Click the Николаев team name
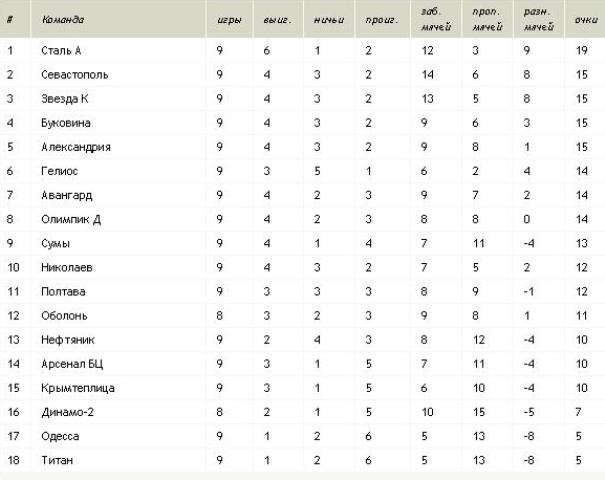 (x=67, y=267)
